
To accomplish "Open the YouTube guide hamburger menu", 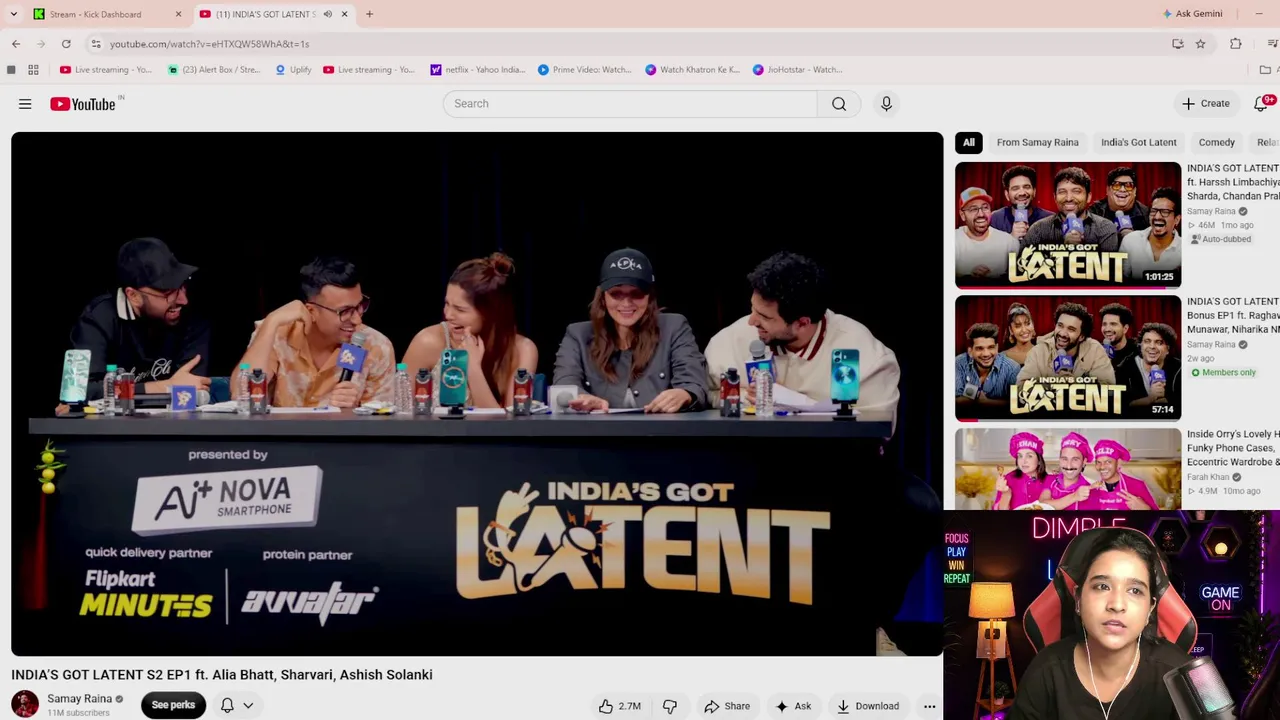I will tap(25, 104).
